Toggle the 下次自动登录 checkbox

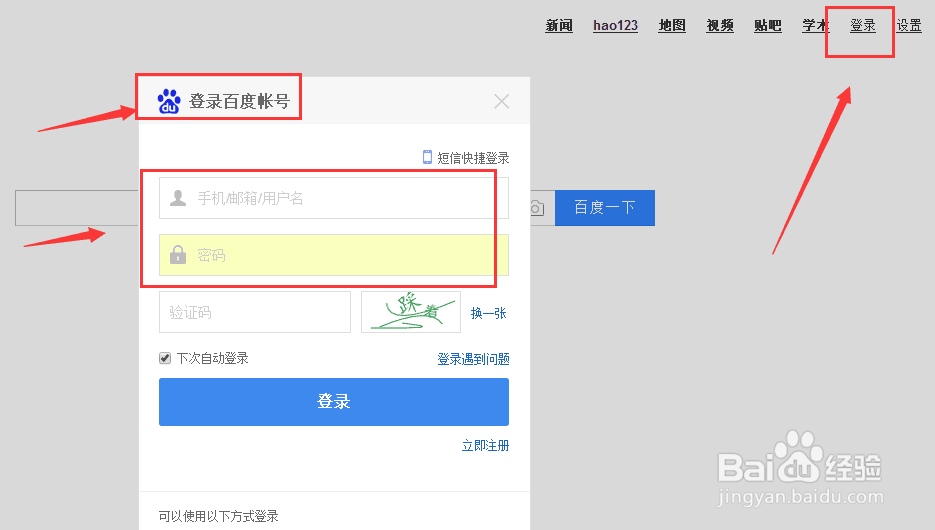coord(165,358)
